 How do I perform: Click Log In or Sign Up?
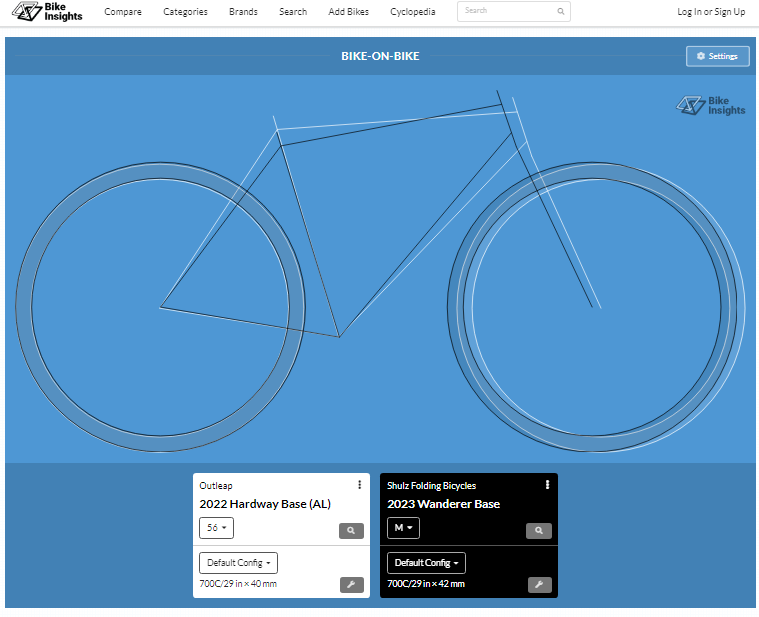(711, 12)
